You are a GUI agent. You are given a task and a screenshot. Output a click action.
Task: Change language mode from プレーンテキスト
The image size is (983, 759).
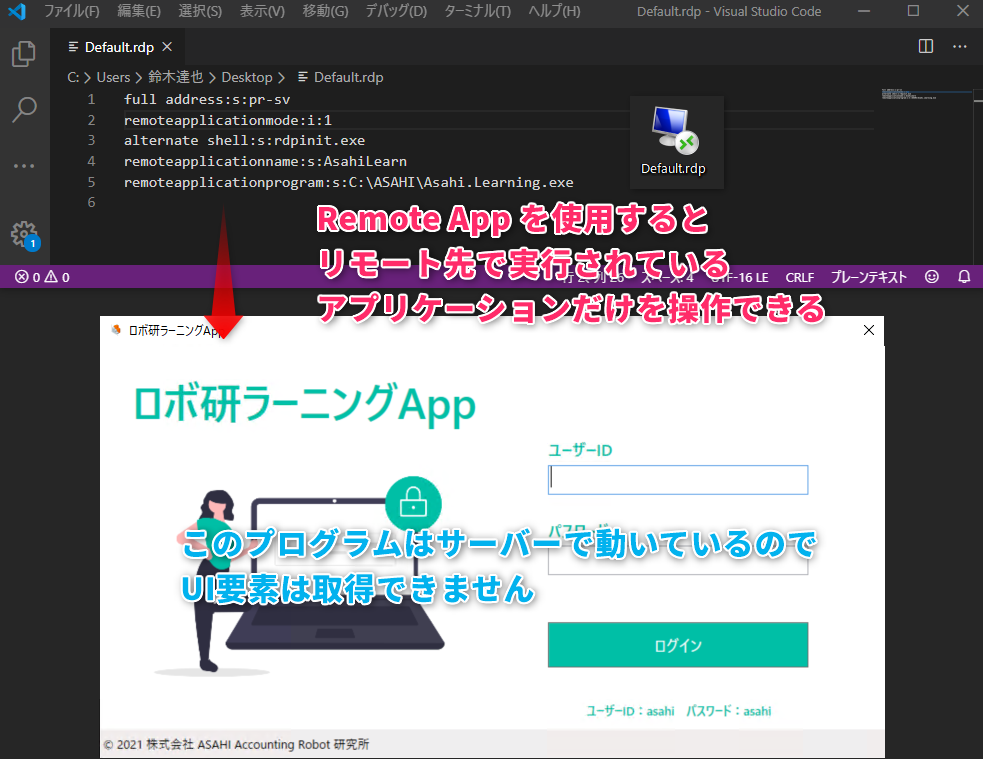[x=868, y=277]
